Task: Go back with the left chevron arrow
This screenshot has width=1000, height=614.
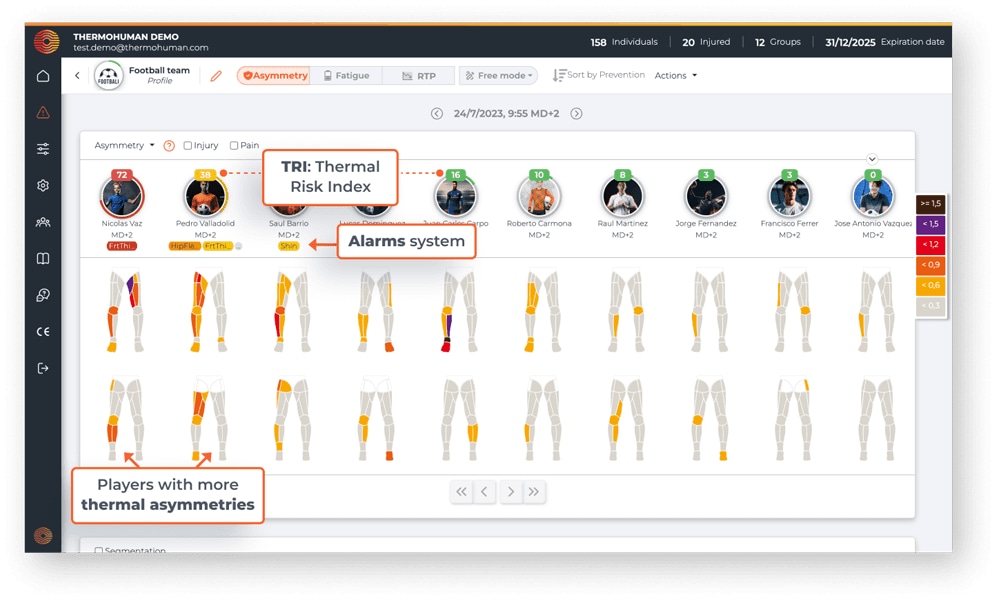Action: [77, 75]
